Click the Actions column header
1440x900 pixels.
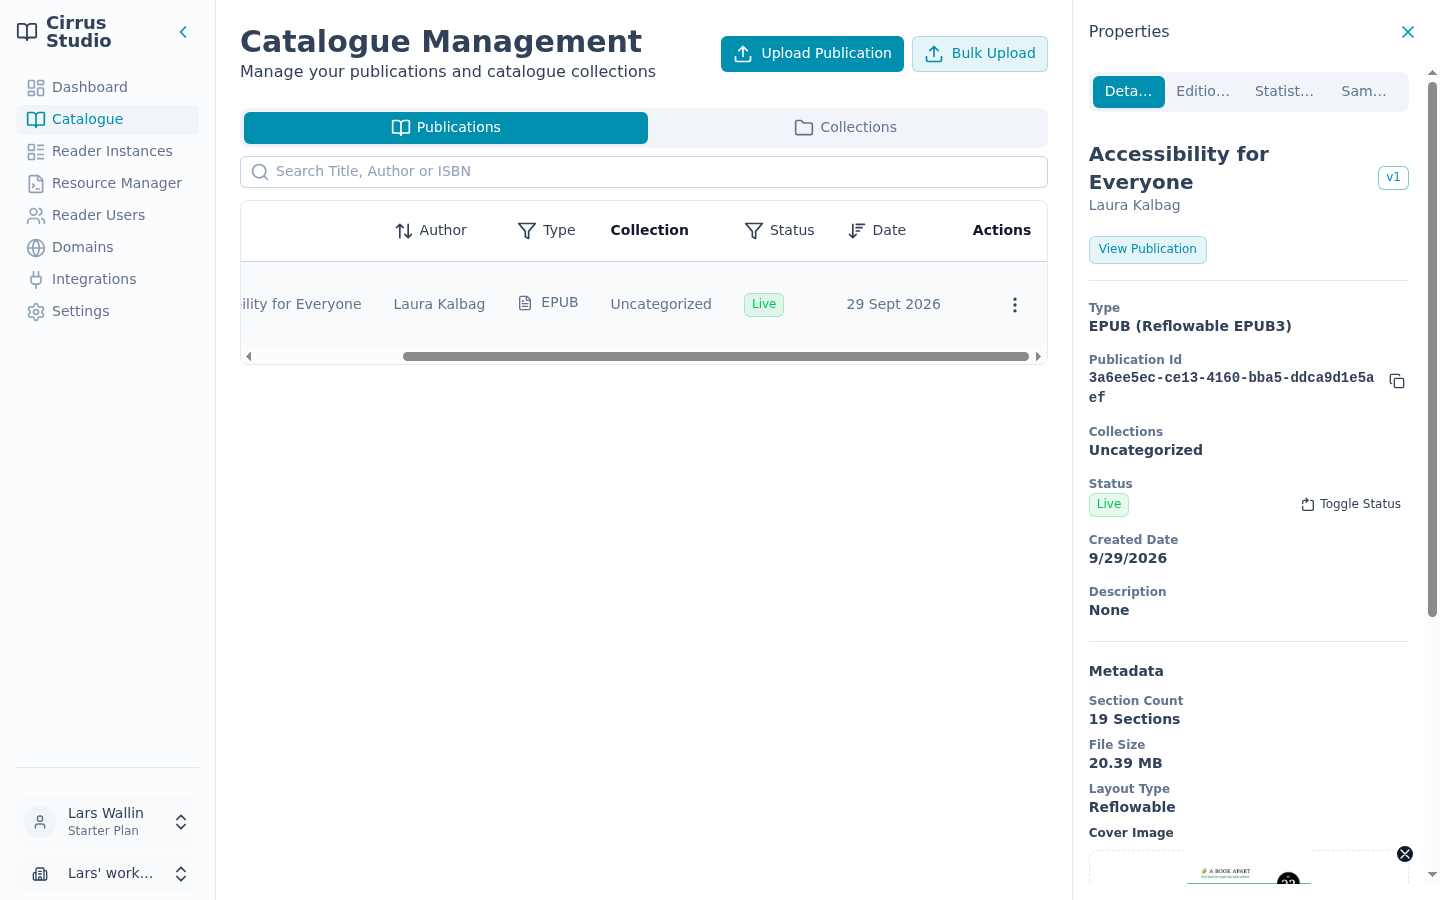pos(1001,230)
